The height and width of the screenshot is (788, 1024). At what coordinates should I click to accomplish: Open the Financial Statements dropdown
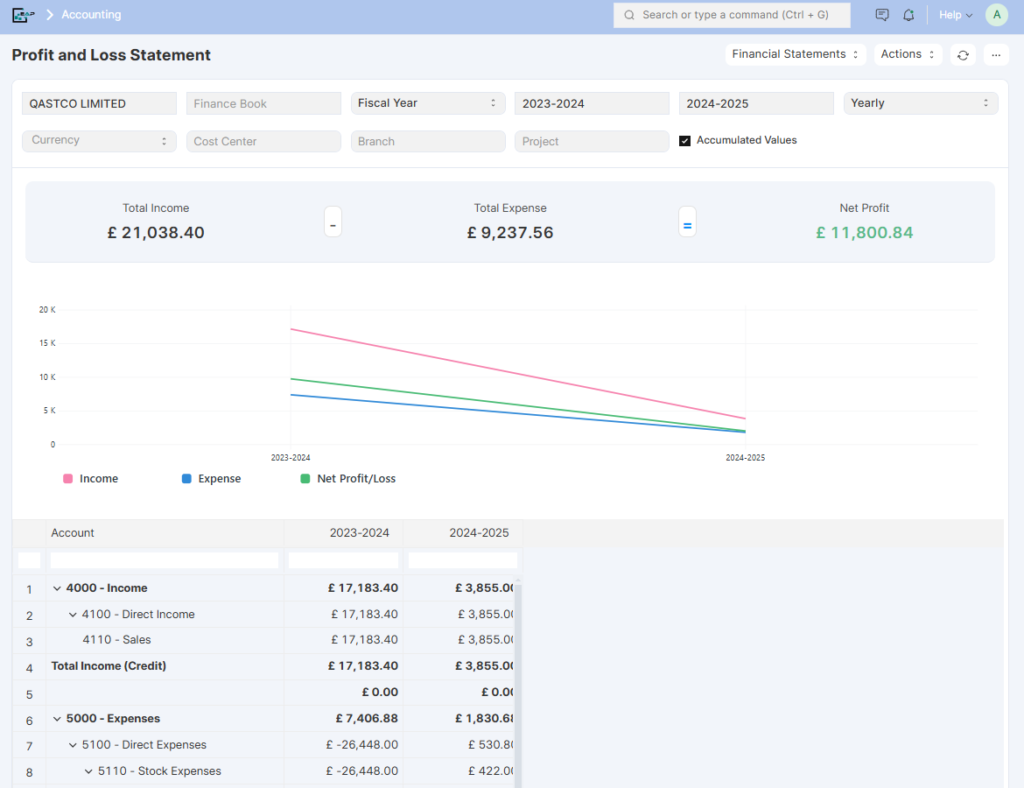pos(795,54)
